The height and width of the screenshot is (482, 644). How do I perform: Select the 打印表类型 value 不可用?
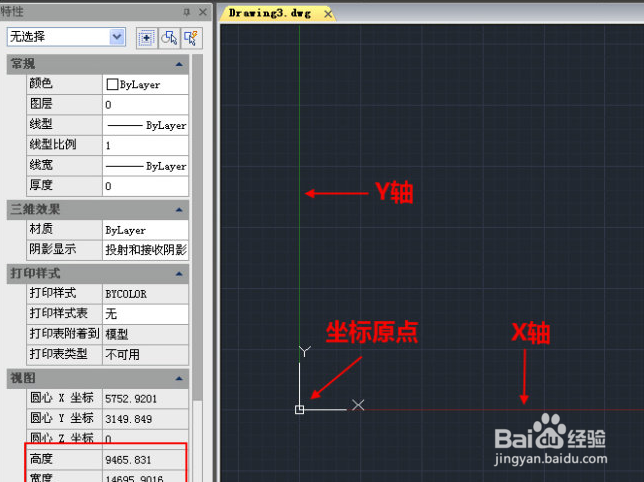coord(145,354)
